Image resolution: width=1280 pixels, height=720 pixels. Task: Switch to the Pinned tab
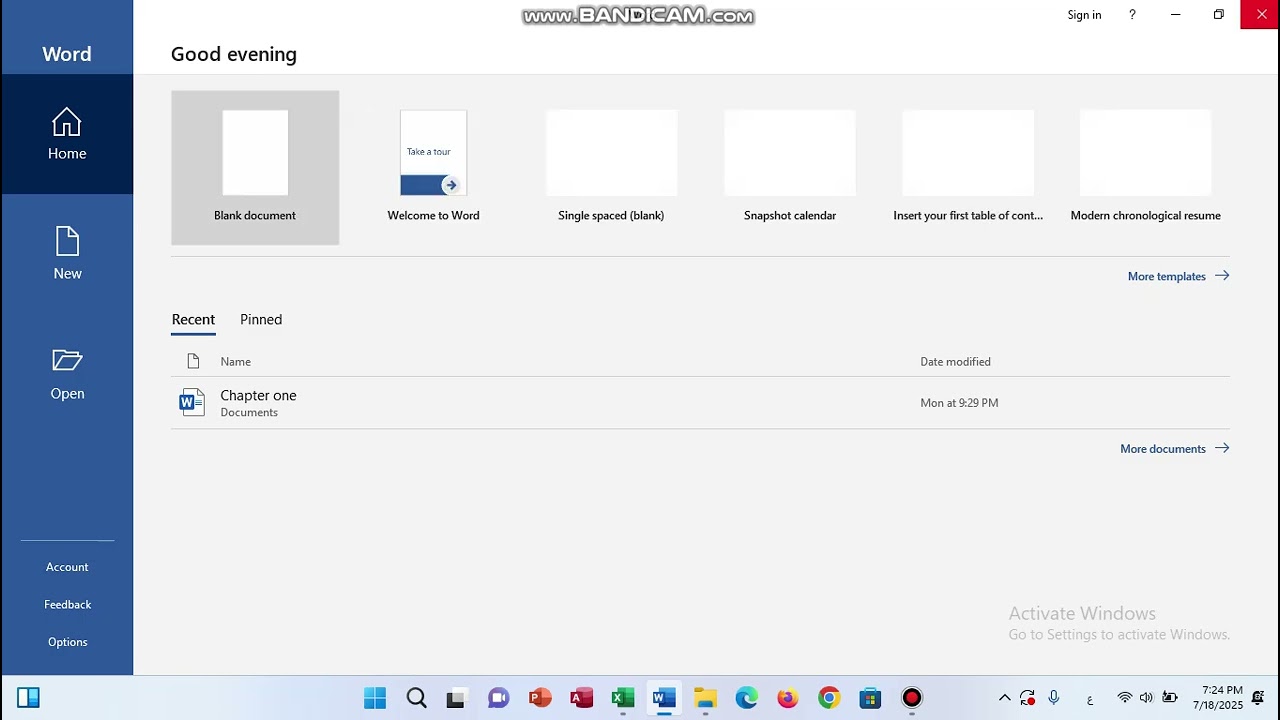261,320
